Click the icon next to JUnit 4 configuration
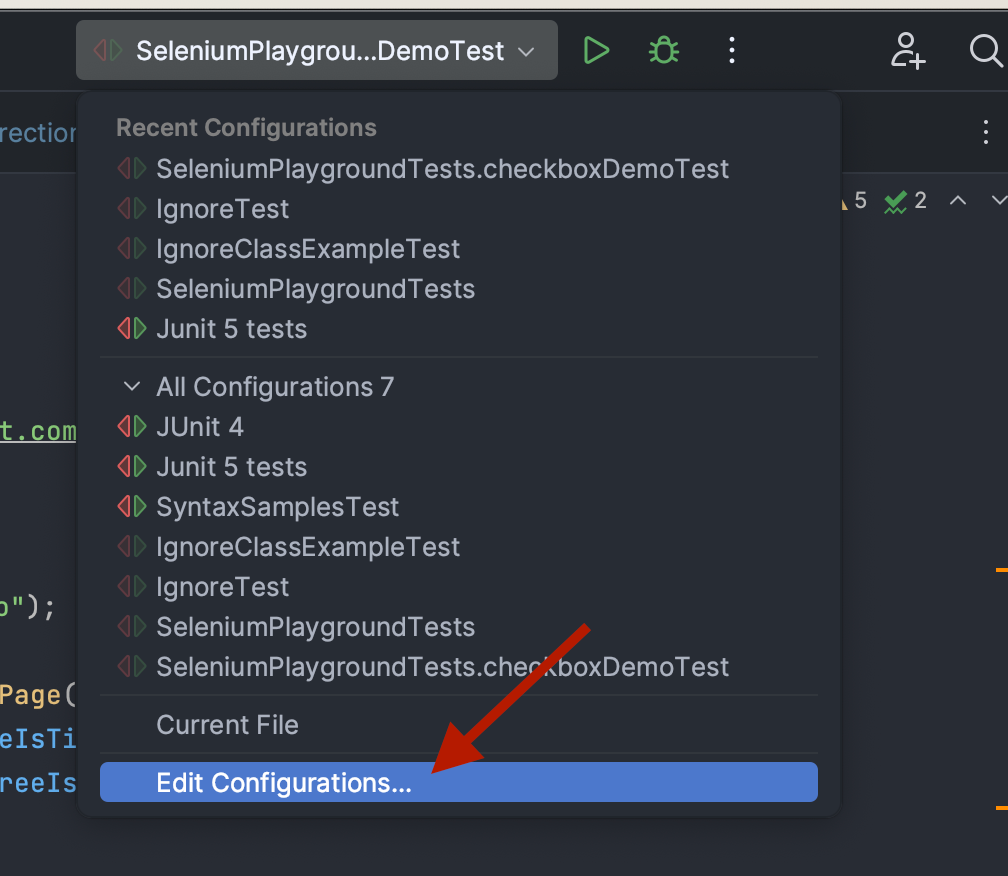The image size is (1008, 876). (131, 426)
